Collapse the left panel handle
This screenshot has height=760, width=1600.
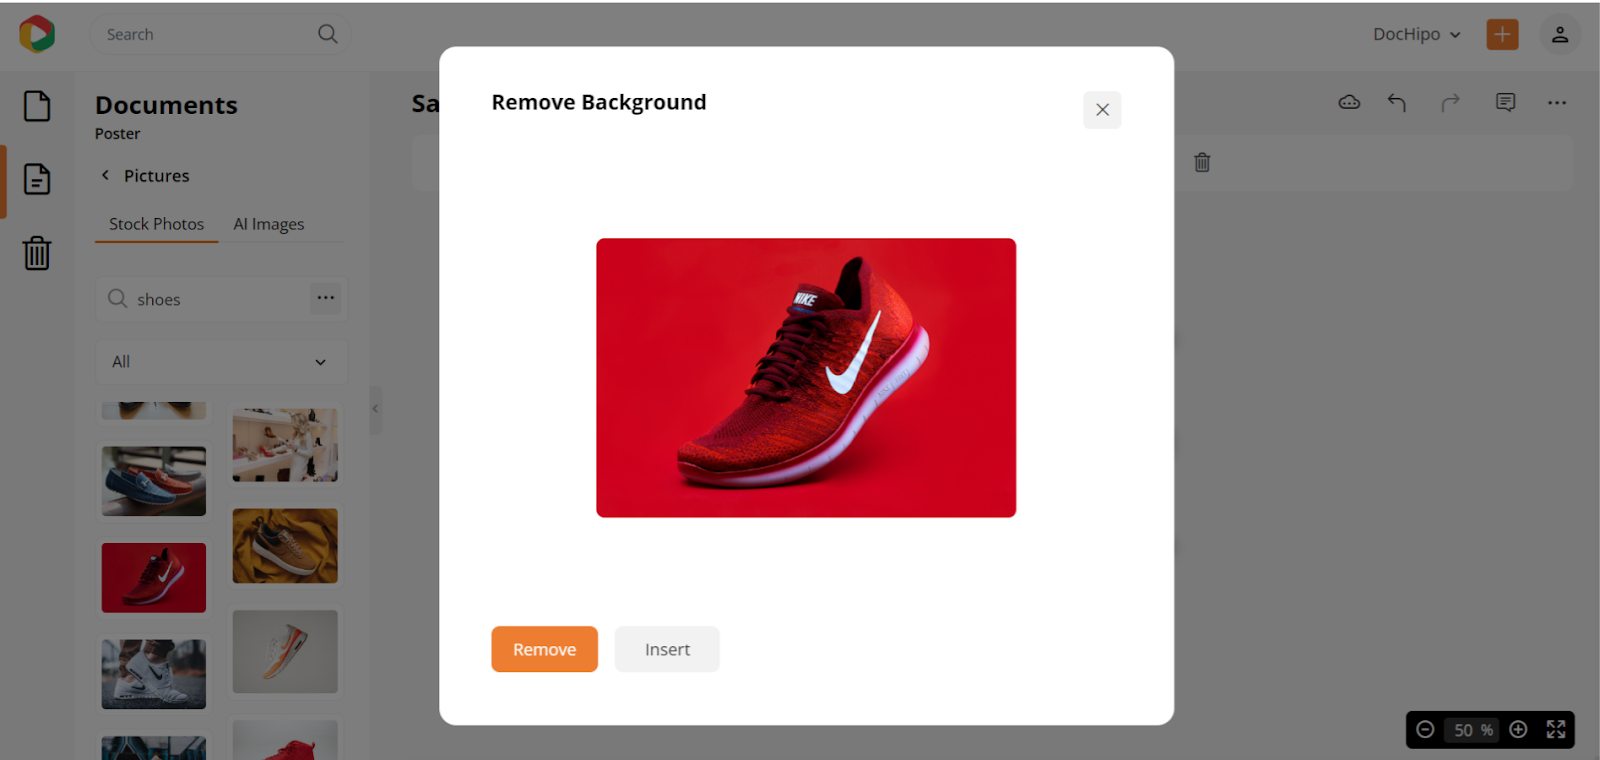pyautogui.click(x=376, y=409)
